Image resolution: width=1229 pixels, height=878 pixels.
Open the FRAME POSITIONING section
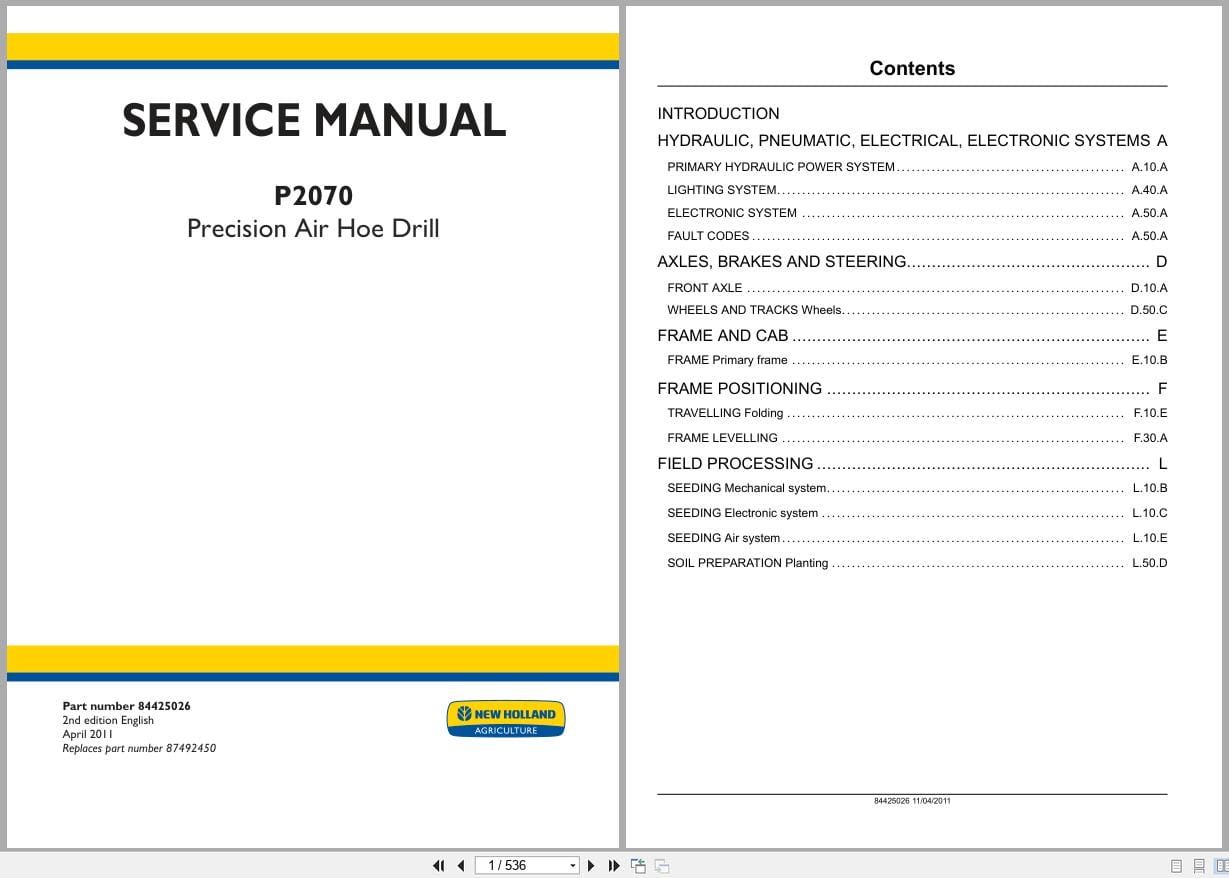pos(912,389)
